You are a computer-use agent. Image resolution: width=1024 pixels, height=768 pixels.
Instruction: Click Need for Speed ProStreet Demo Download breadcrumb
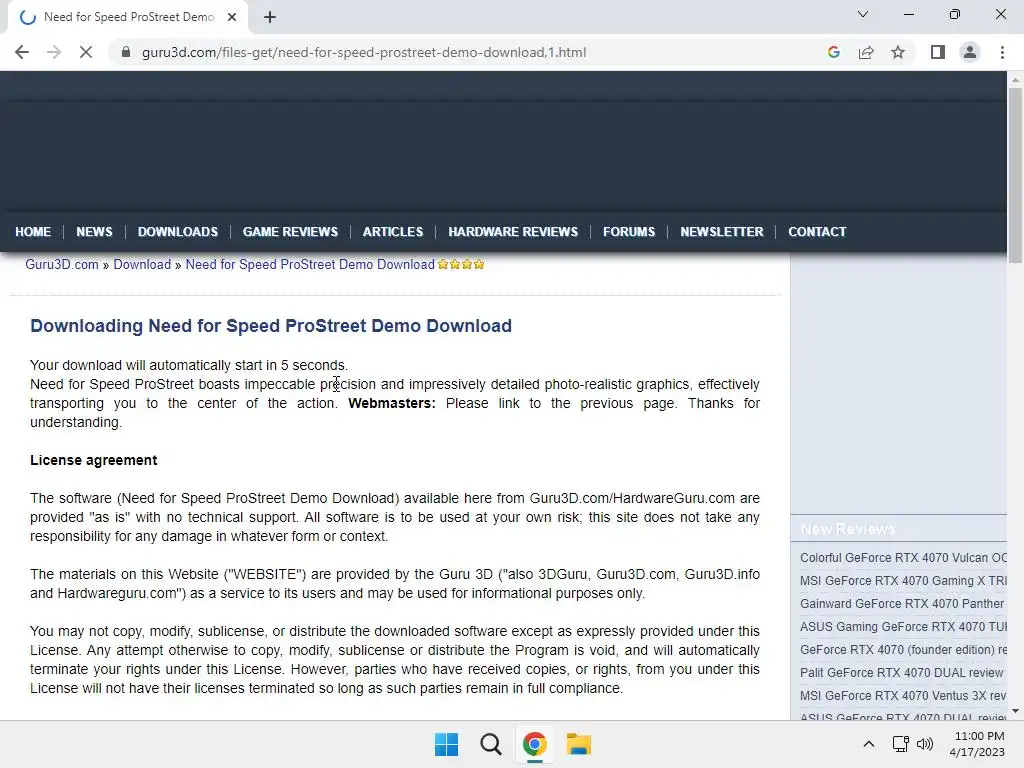[310, 264]
